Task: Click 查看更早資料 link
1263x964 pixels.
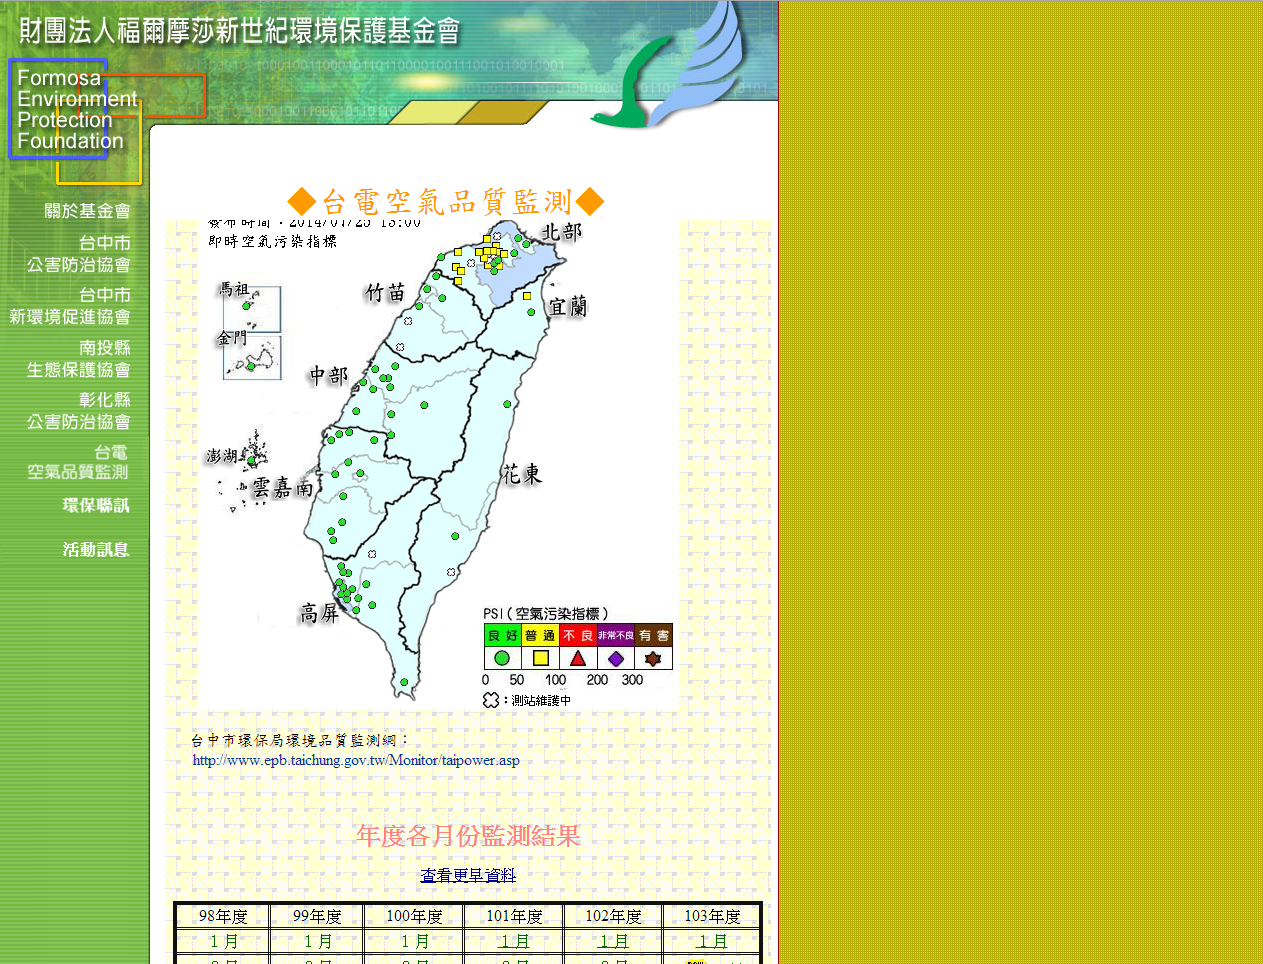Action: click(x=468, y=875)
